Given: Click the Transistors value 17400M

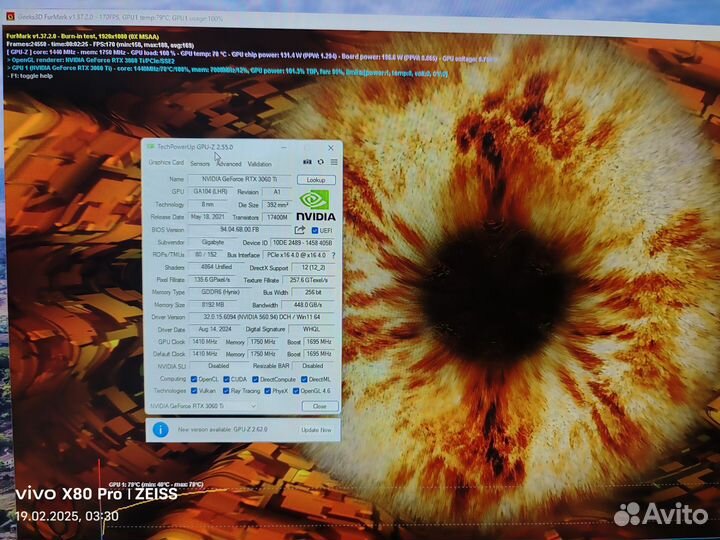Looking at the screenshot, I should [277, 217].
